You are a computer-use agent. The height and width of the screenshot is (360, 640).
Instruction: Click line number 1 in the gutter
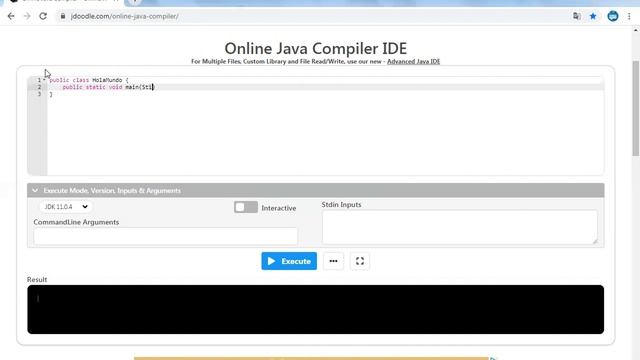click(x=39, y=80)
